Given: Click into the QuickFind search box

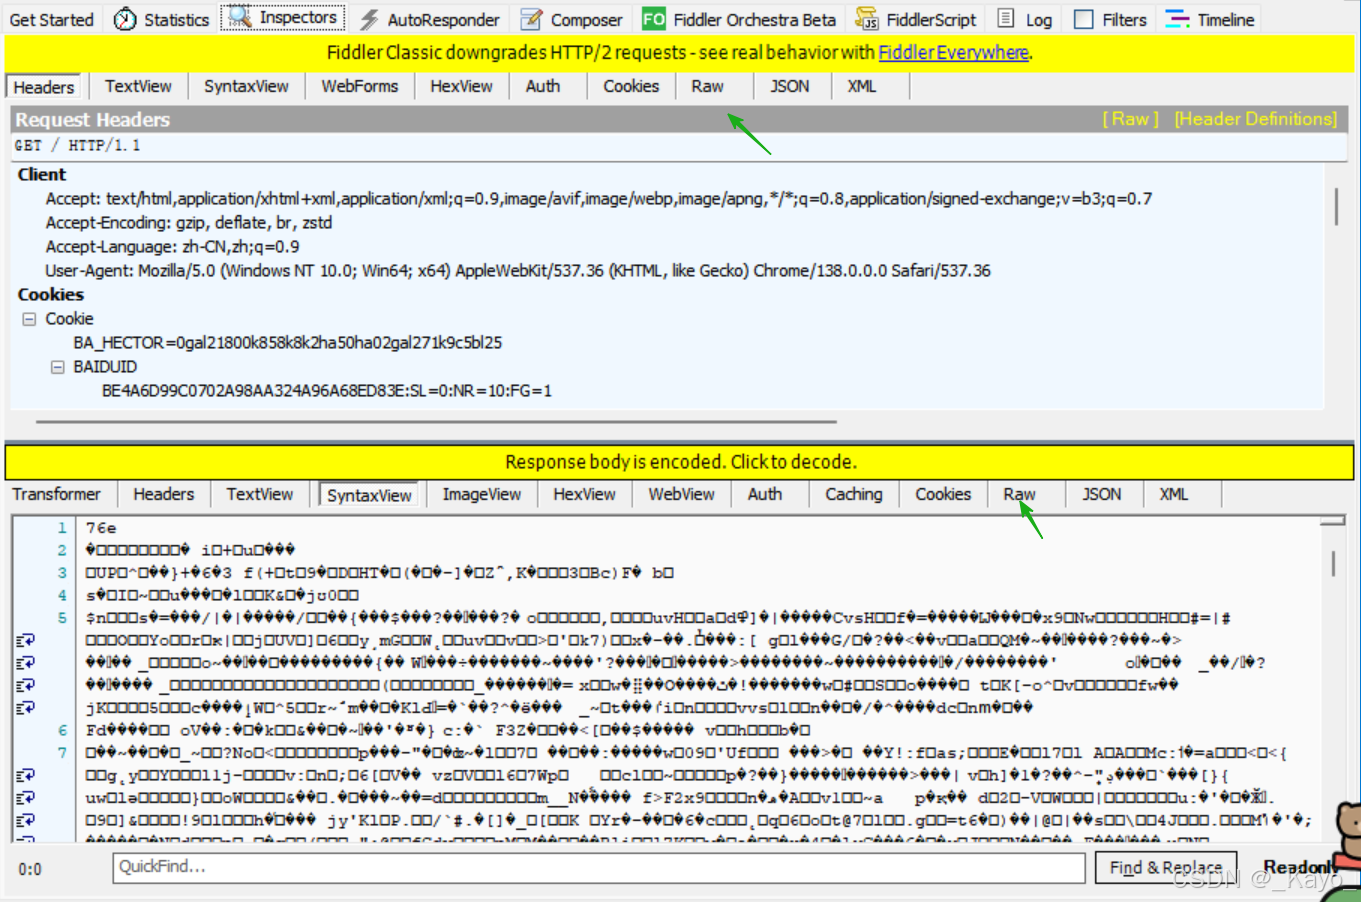Looking at the screenshot, I should click(x=599, y=867).
